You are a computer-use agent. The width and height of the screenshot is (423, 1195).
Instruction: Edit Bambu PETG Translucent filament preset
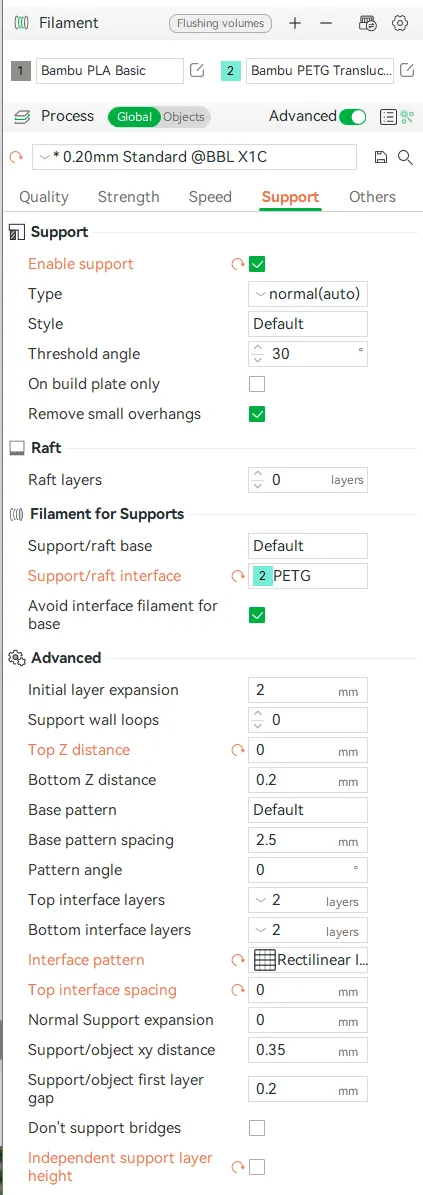tap(408, 71)
